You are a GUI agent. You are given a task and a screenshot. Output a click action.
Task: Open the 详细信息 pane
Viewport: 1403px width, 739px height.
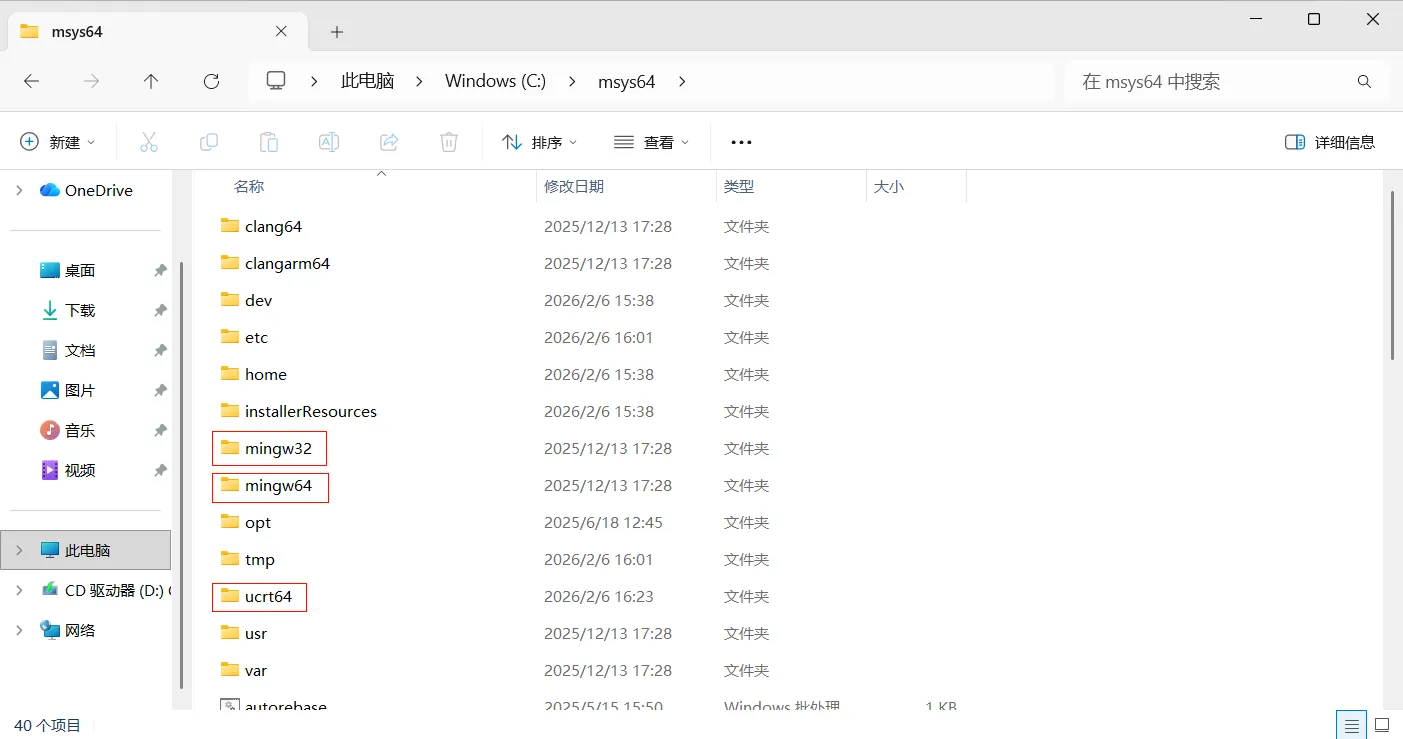pyautogui.click(x=1330, y=141)
